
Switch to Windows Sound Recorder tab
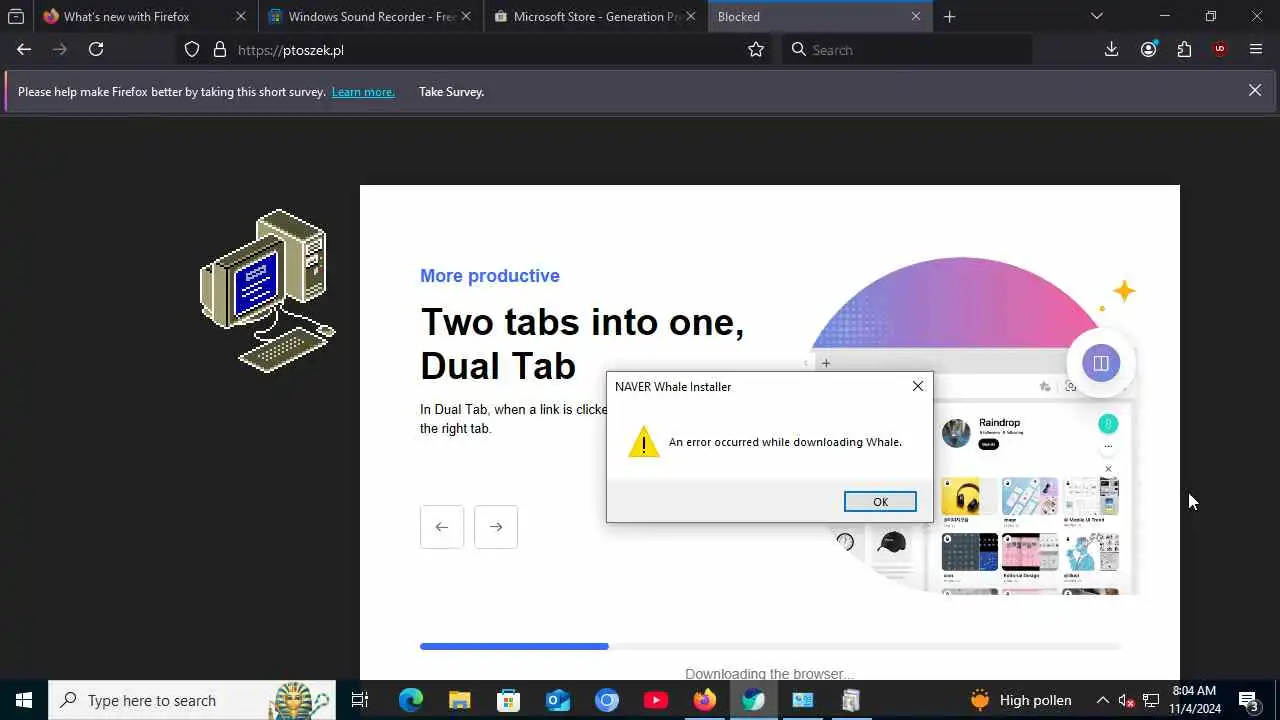pyautogui.click(x=370, y=16)
